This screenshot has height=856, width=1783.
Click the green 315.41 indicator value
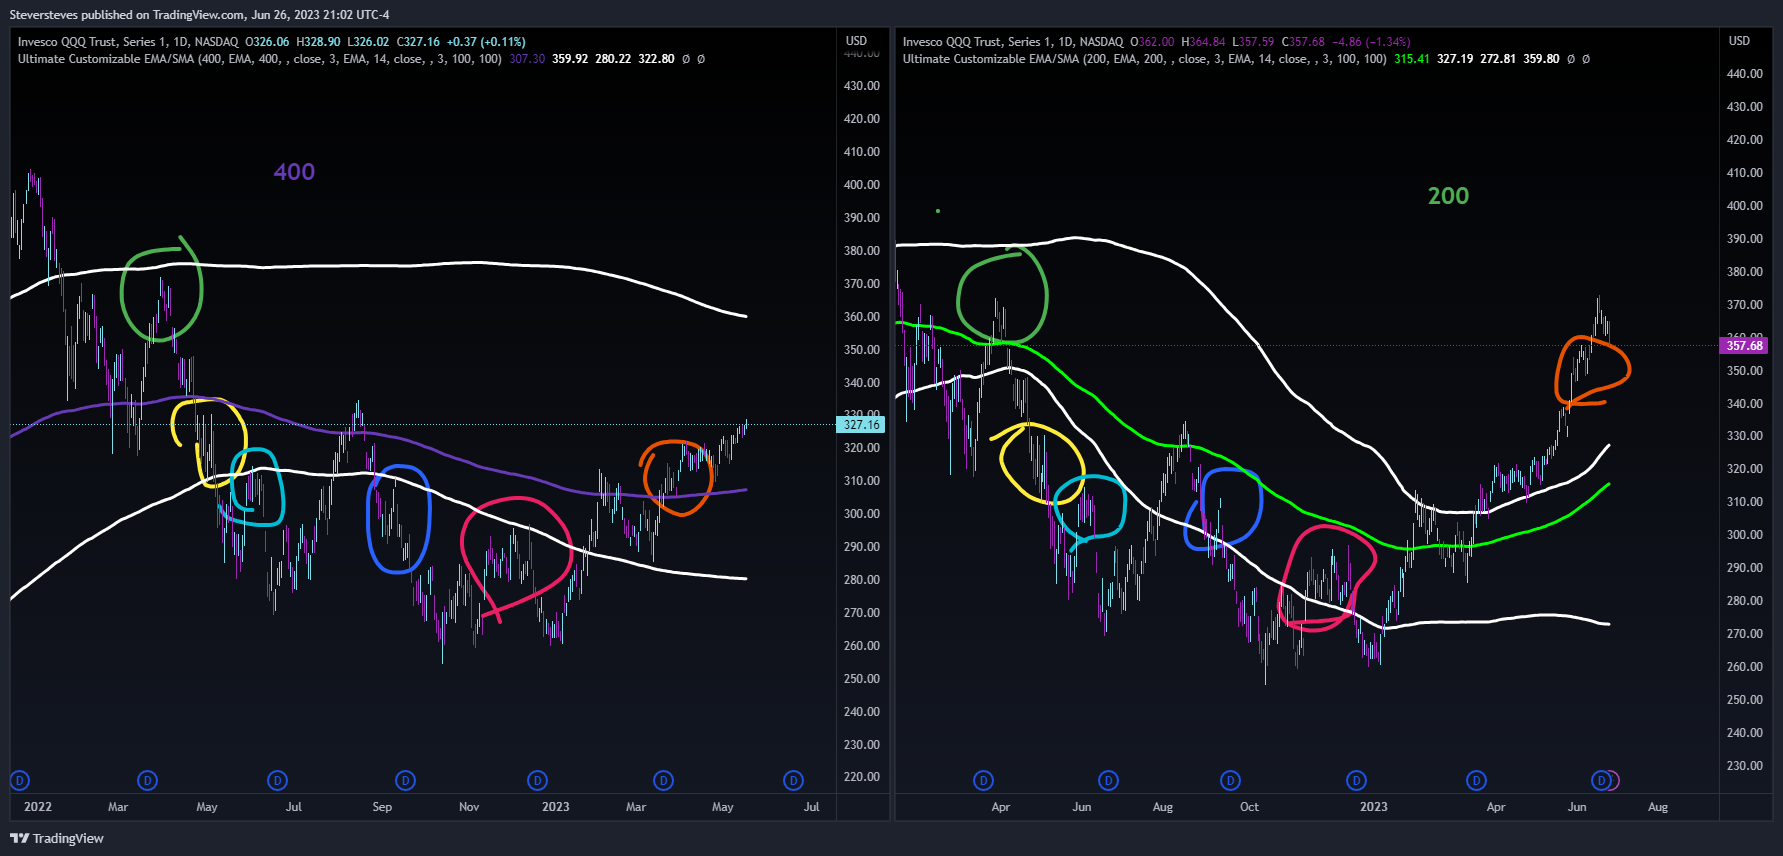[x=1412, y=59]
